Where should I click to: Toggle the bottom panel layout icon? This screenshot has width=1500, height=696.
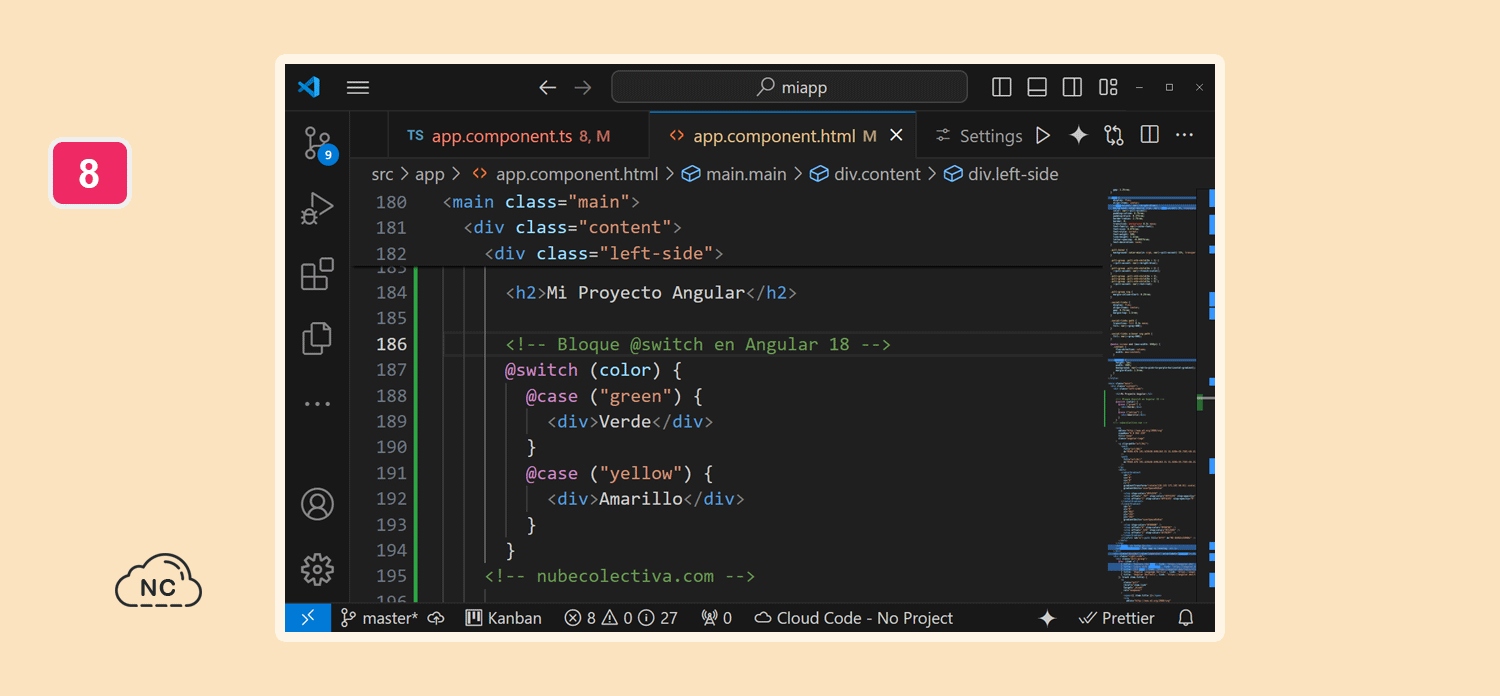pyautogui.click(x=1037, y=87)
